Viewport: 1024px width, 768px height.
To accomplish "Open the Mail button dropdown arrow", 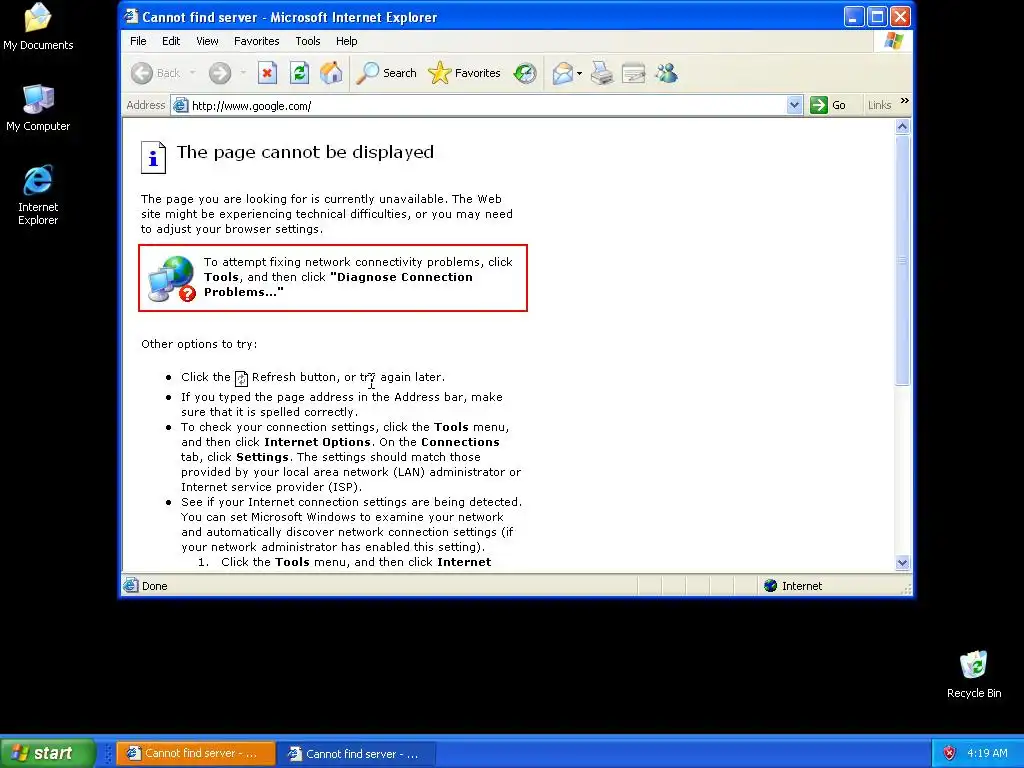I will coord(579,73).
